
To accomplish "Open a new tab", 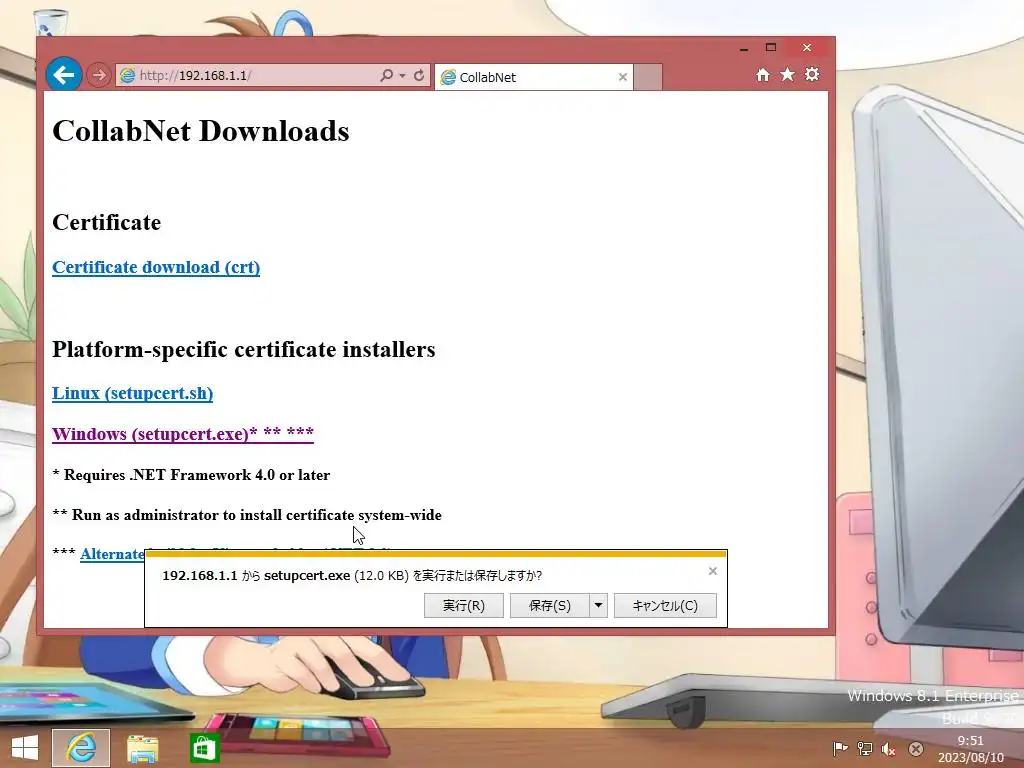I will click(648, 77).
